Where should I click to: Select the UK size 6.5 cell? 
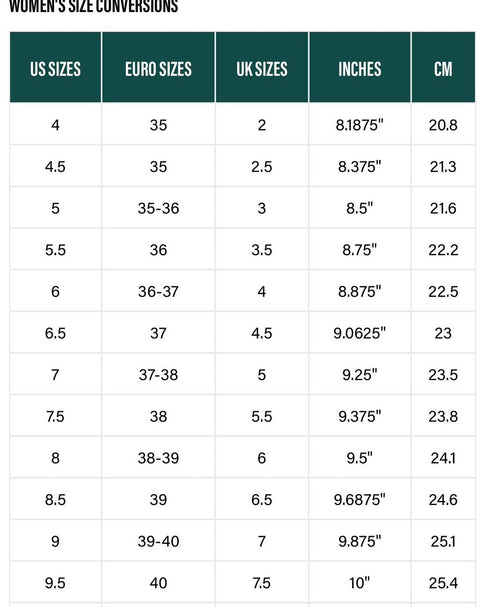(262, 499)
